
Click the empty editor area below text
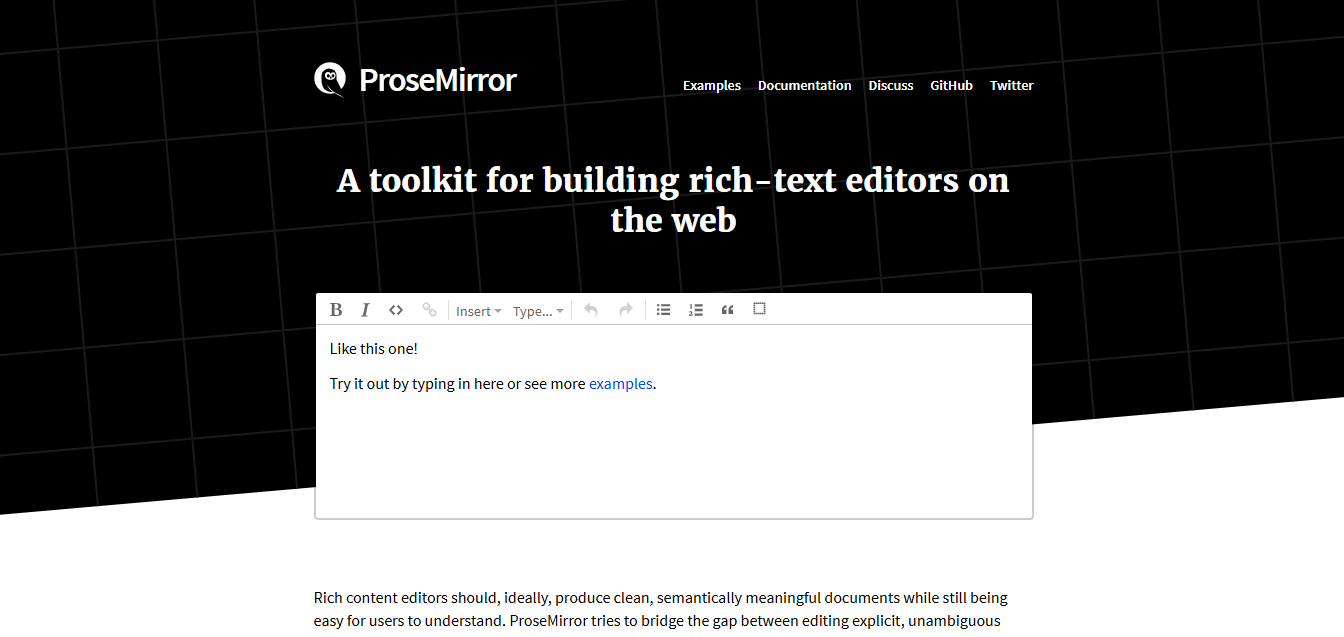coord(674,455)
